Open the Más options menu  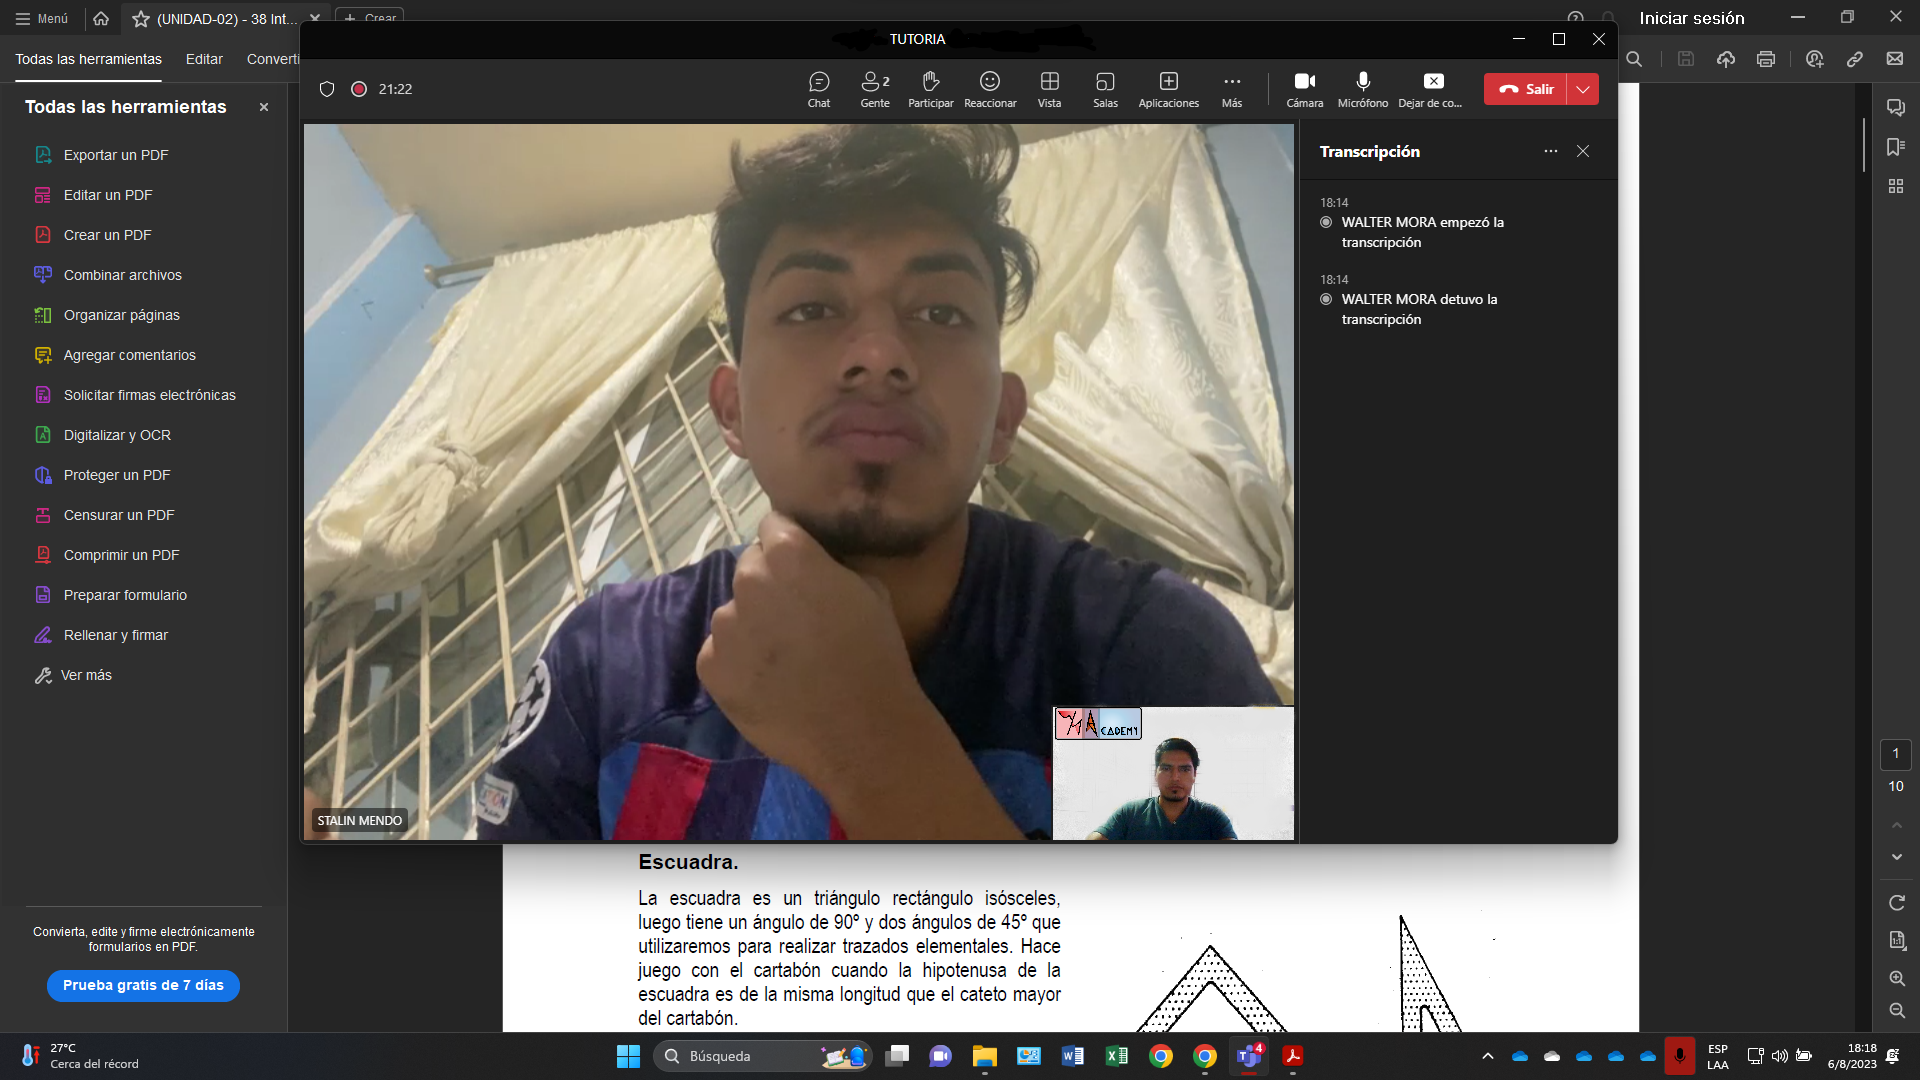click(1231, 88)
